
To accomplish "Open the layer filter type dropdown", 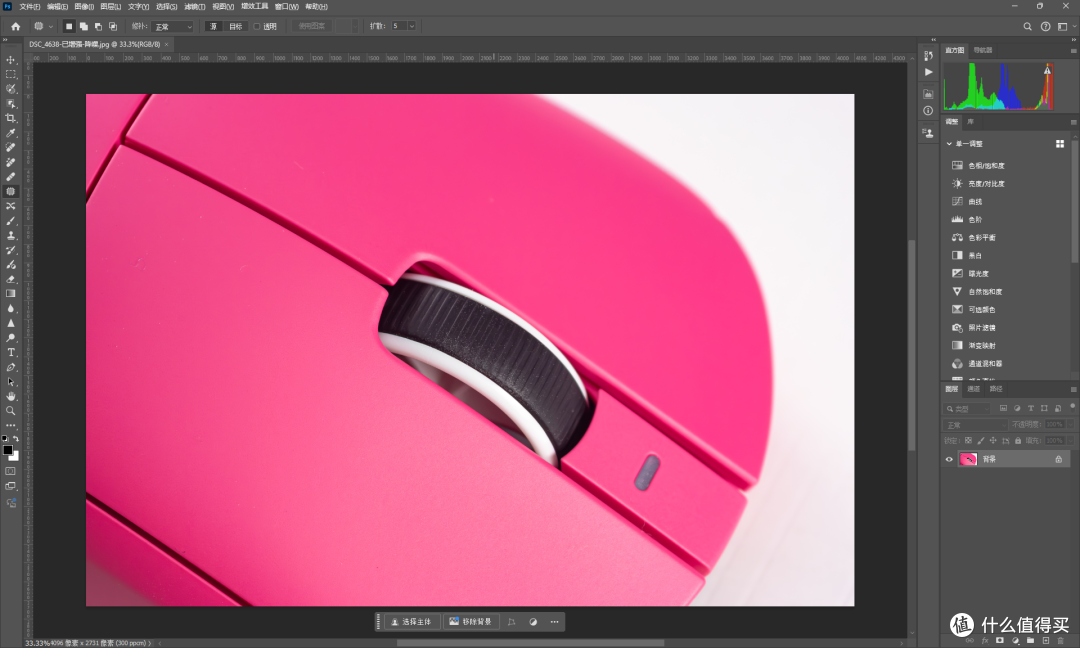I will pos(968,408).
